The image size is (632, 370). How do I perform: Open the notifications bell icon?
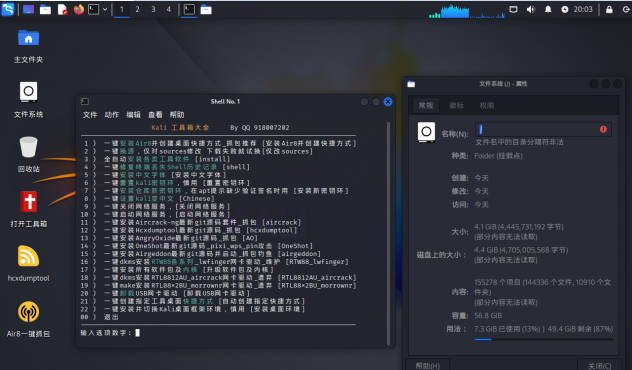[548, 9]
